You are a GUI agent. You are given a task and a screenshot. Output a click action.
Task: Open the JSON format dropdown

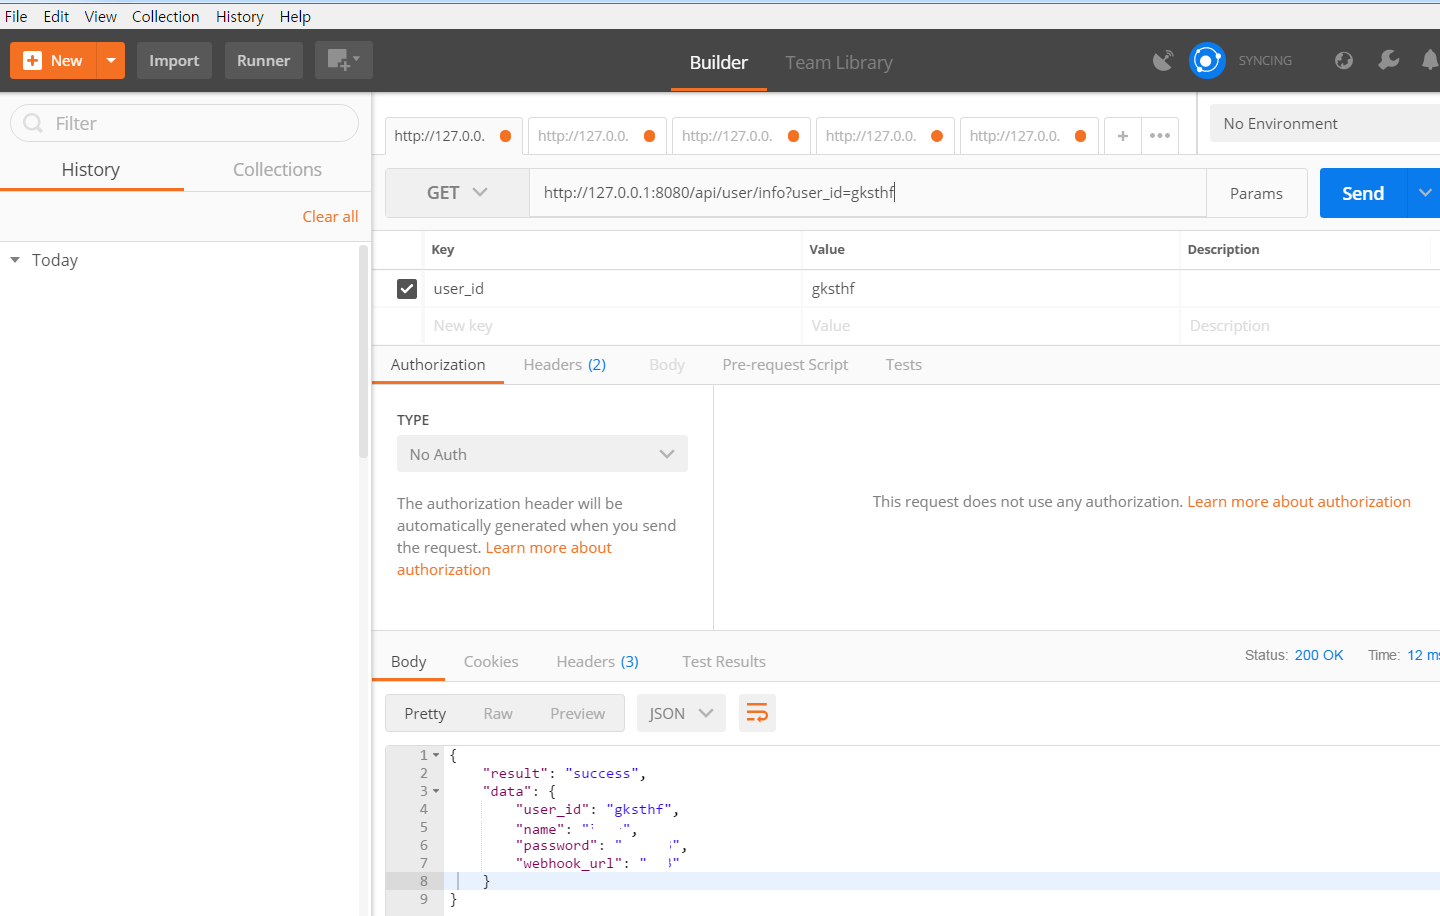pos(681,713)
